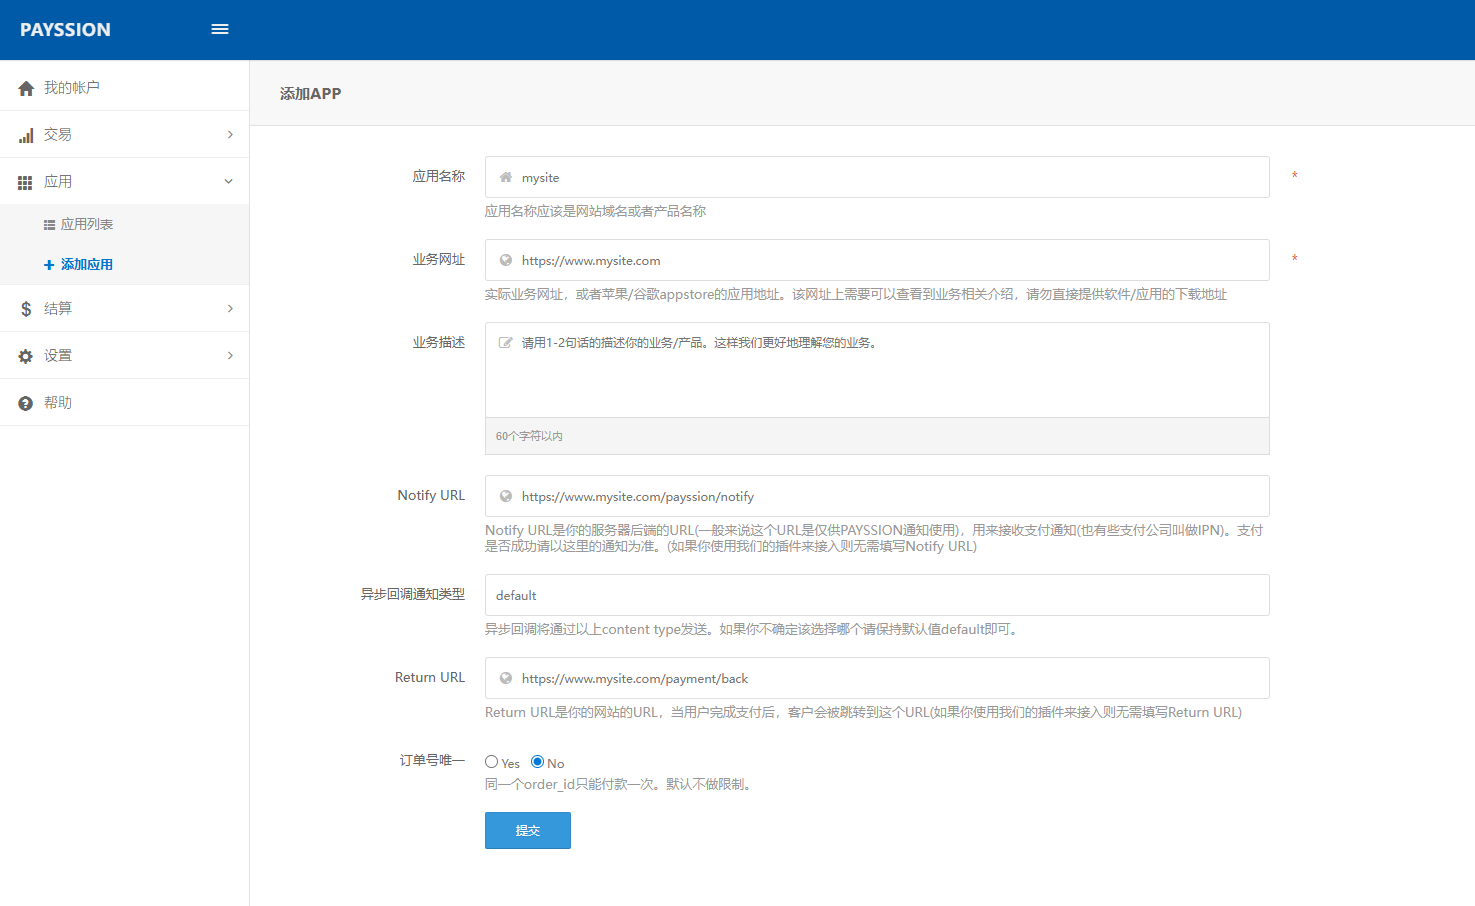Click the home icon beside 我的帐户
Image resolution: width=1475 pixels, height=906 pixels.
26,88
